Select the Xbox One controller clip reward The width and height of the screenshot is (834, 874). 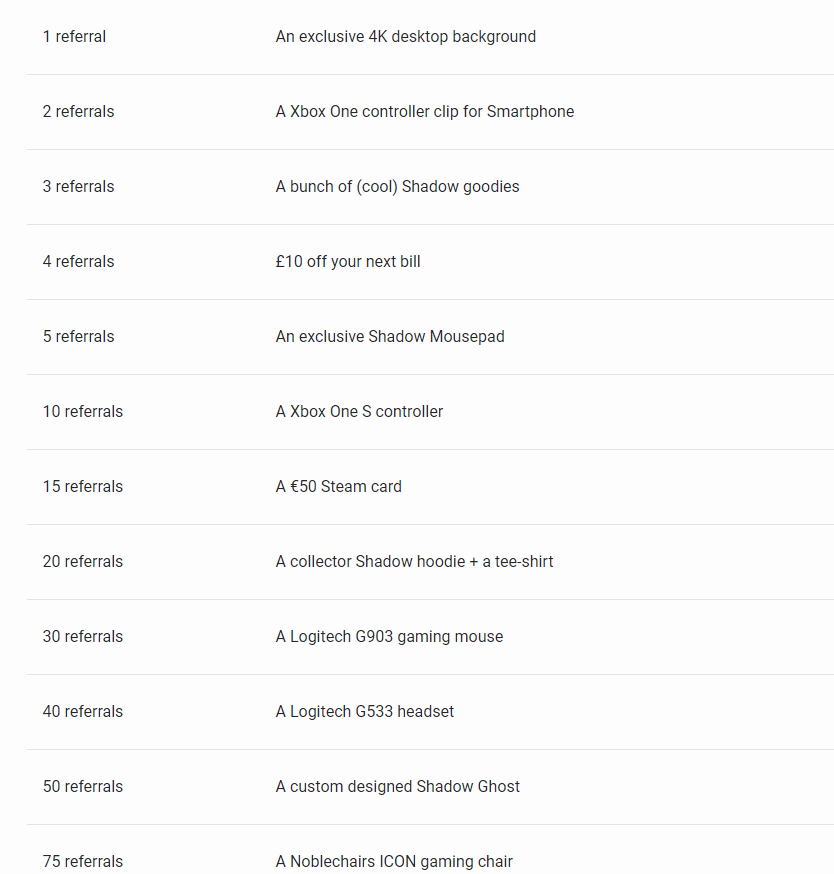pos(424,111)
